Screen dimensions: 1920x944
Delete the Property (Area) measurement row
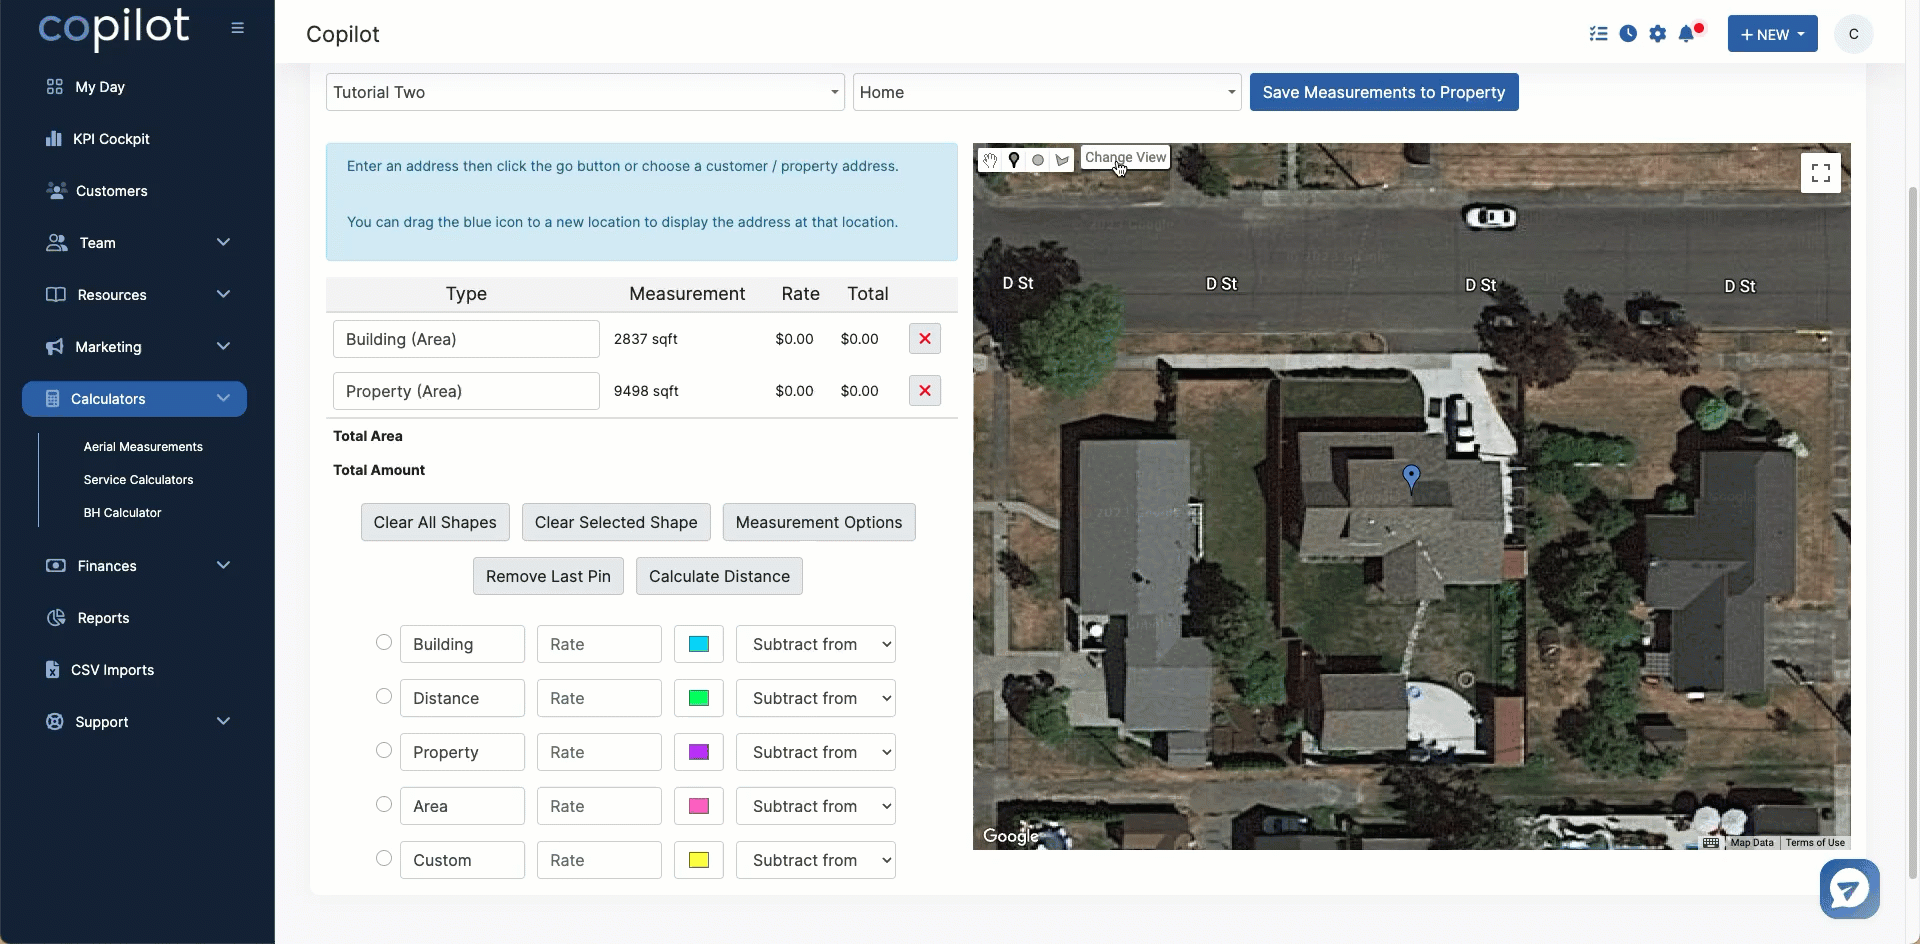click(925, 391)
